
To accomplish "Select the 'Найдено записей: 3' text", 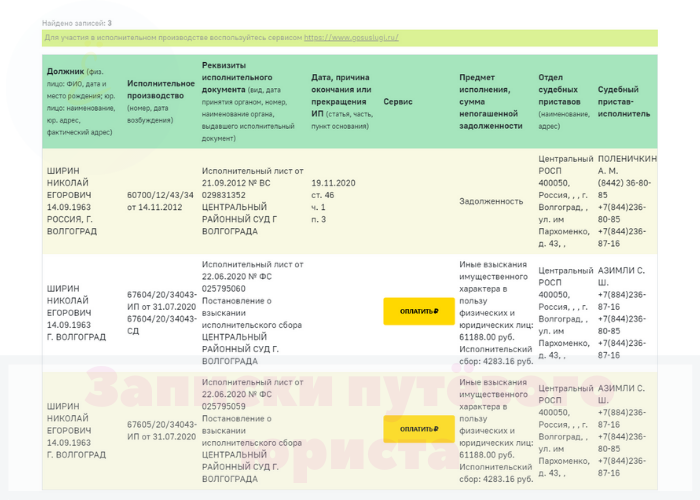I will [77, 23].
